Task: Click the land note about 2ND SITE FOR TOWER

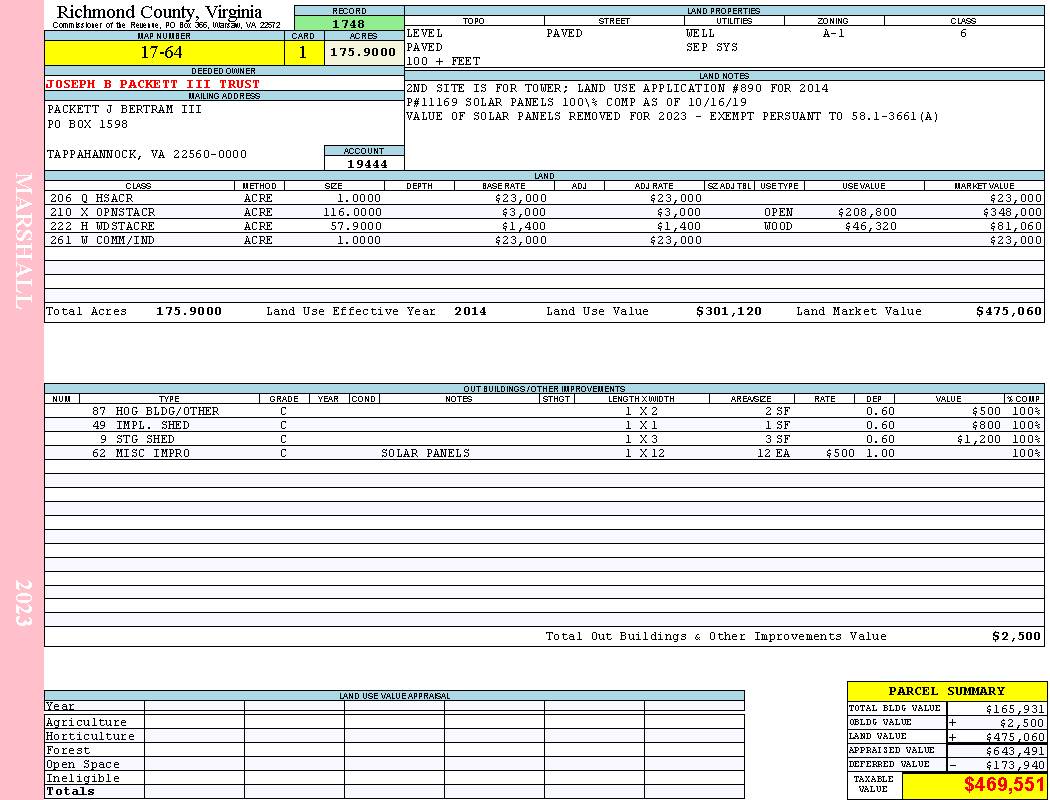Action: coord(617,88)
